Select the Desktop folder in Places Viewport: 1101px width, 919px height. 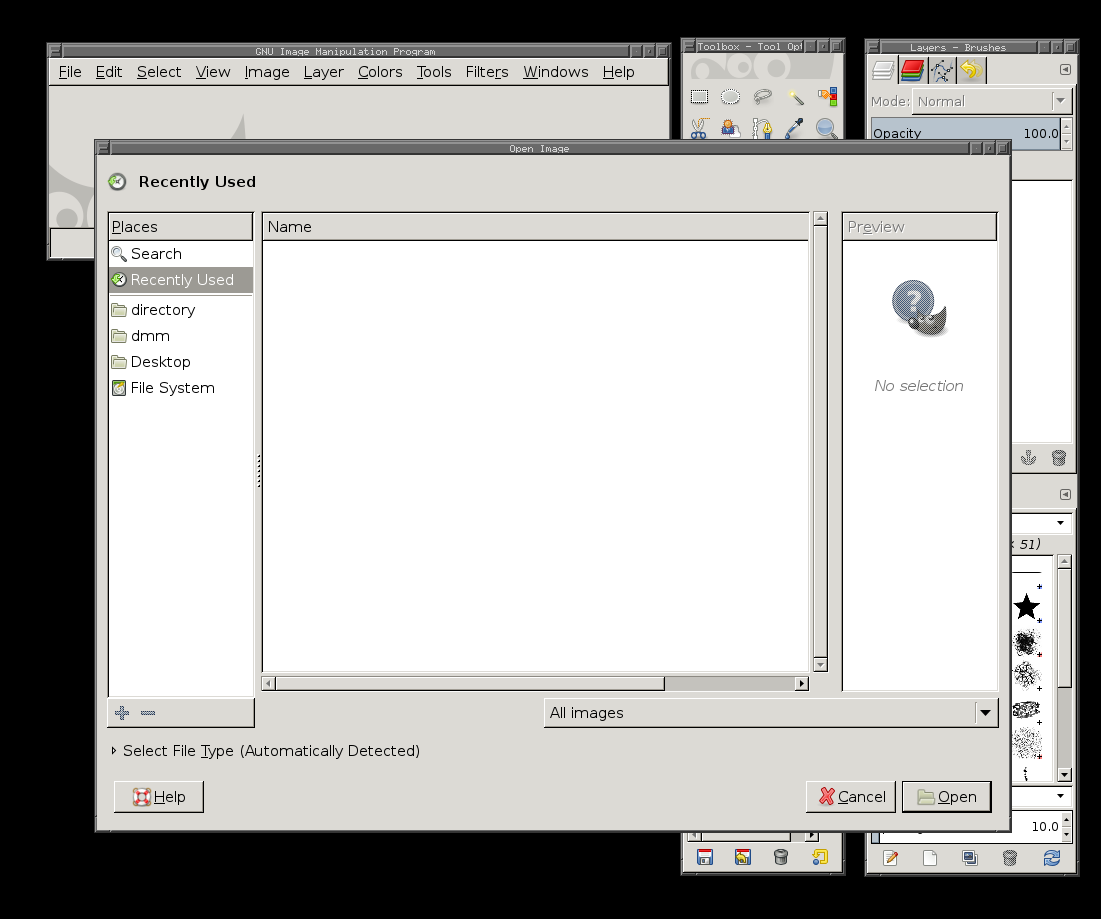tap(180, 362)
